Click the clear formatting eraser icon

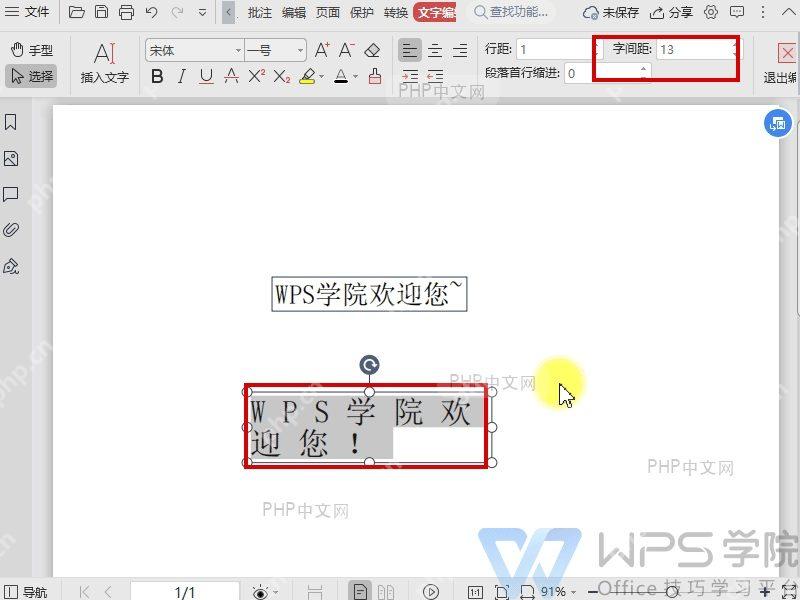[372, 50]
